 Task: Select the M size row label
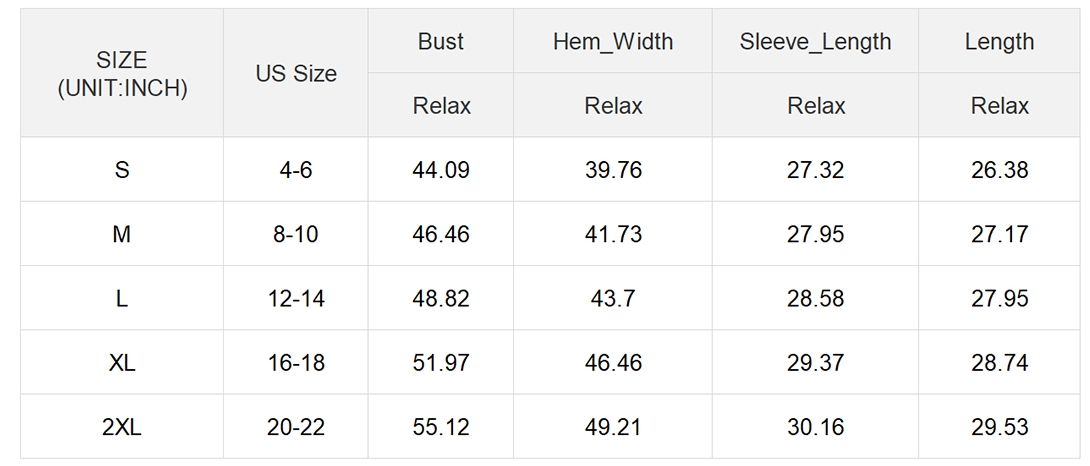[x=122, y=234]
